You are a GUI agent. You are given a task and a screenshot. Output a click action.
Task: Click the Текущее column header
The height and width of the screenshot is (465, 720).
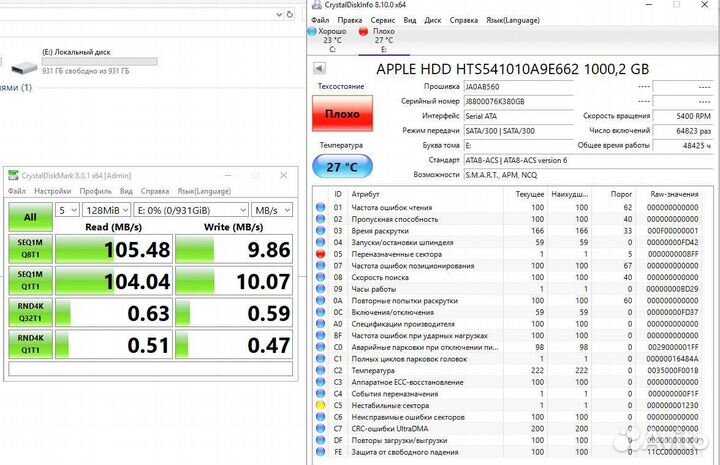pyautogui.click(x=529, y=194)
